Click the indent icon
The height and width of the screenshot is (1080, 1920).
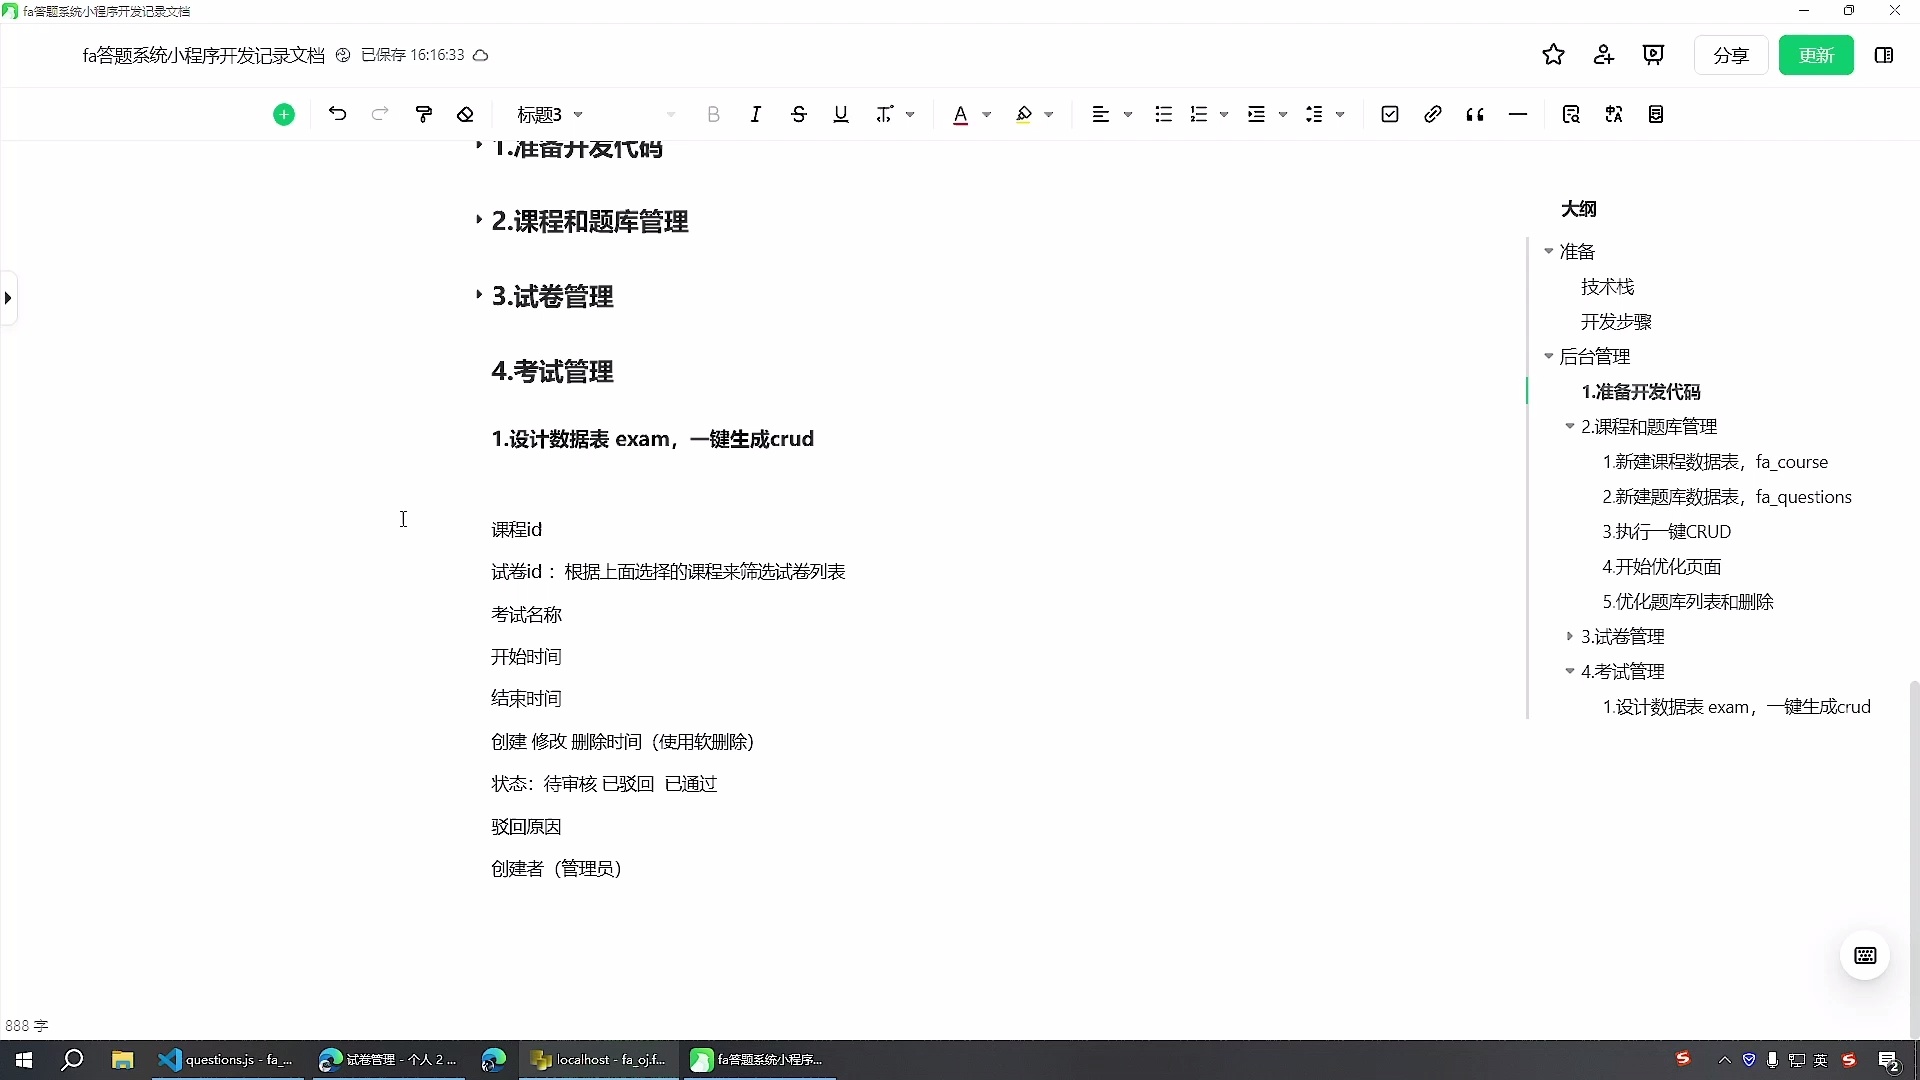(1257, 115)
